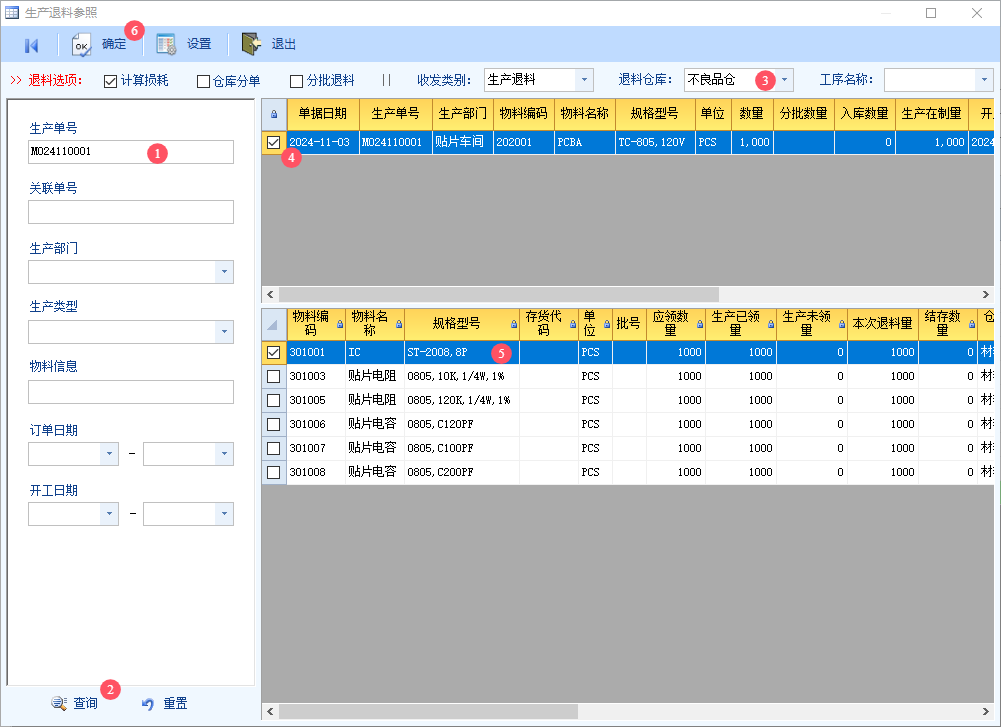Viewport: 1001px width, 727px height.
Task: Click upper grid scroll left arrow
Action: (x=270, y=294)
